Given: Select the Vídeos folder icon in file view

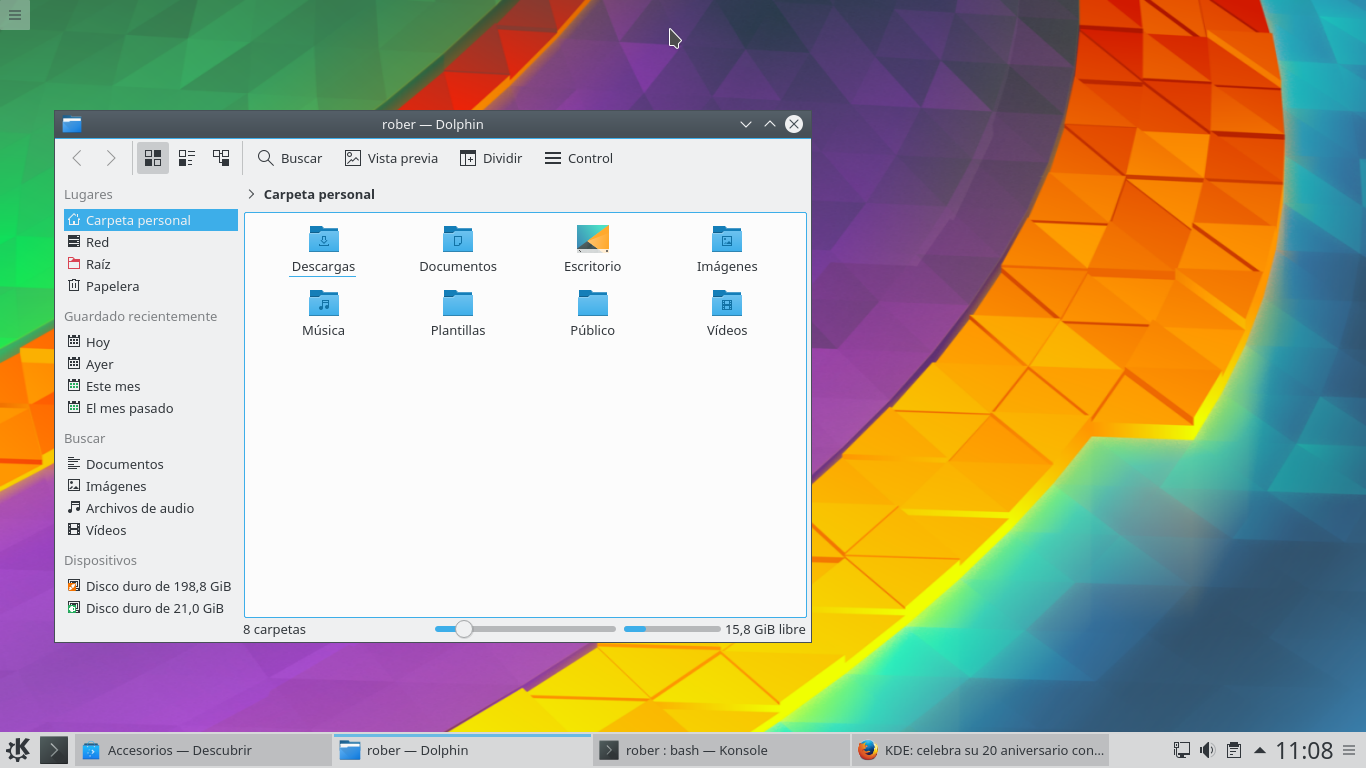Looking at the screenshot, I should tap(727, 302).
